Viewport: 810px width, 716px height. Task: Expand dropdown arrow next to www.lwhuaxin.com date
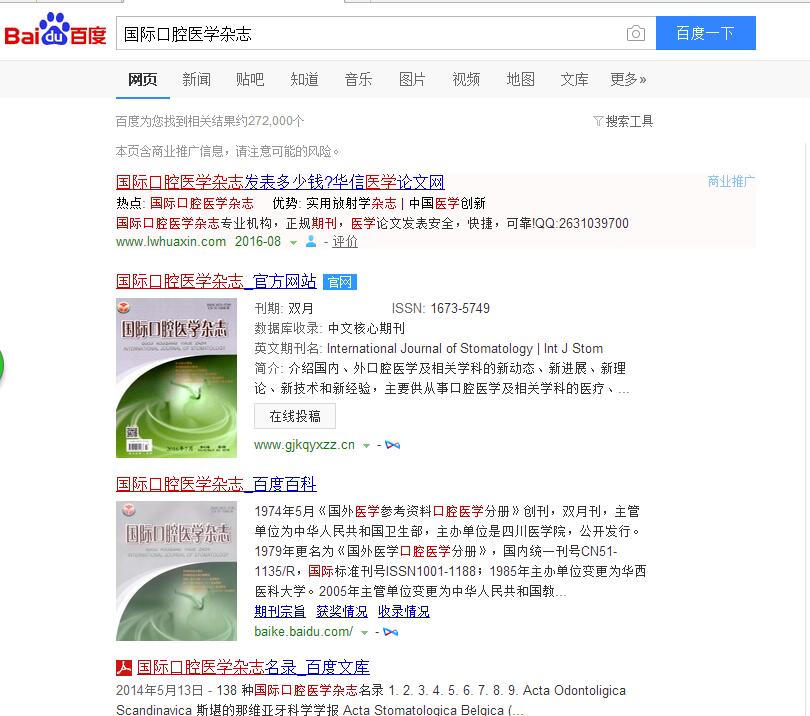click(x=293, y=242)
